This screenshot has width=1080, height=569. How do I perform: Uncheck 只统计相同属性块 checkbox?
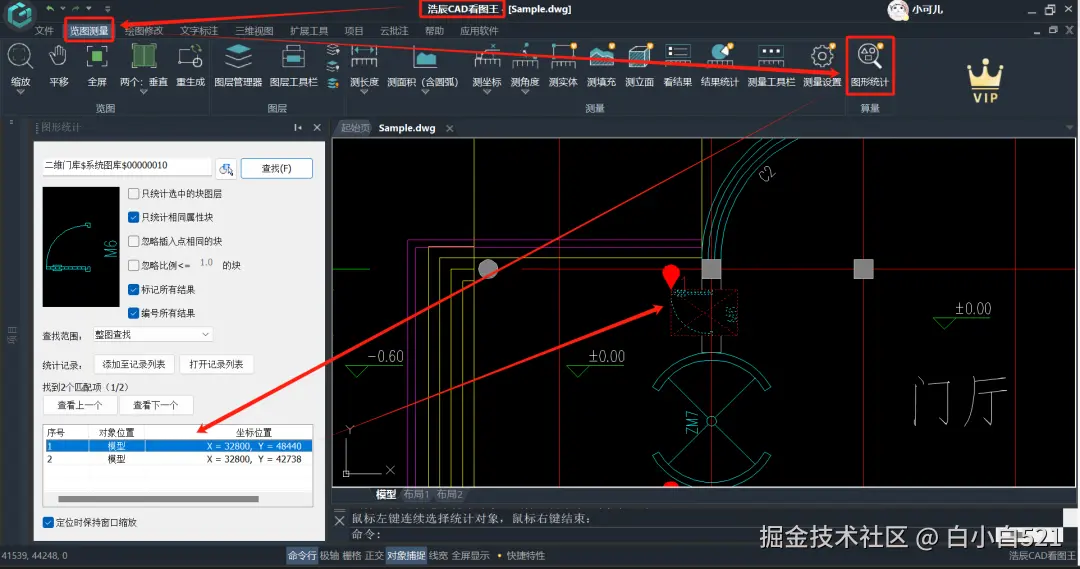134,217
